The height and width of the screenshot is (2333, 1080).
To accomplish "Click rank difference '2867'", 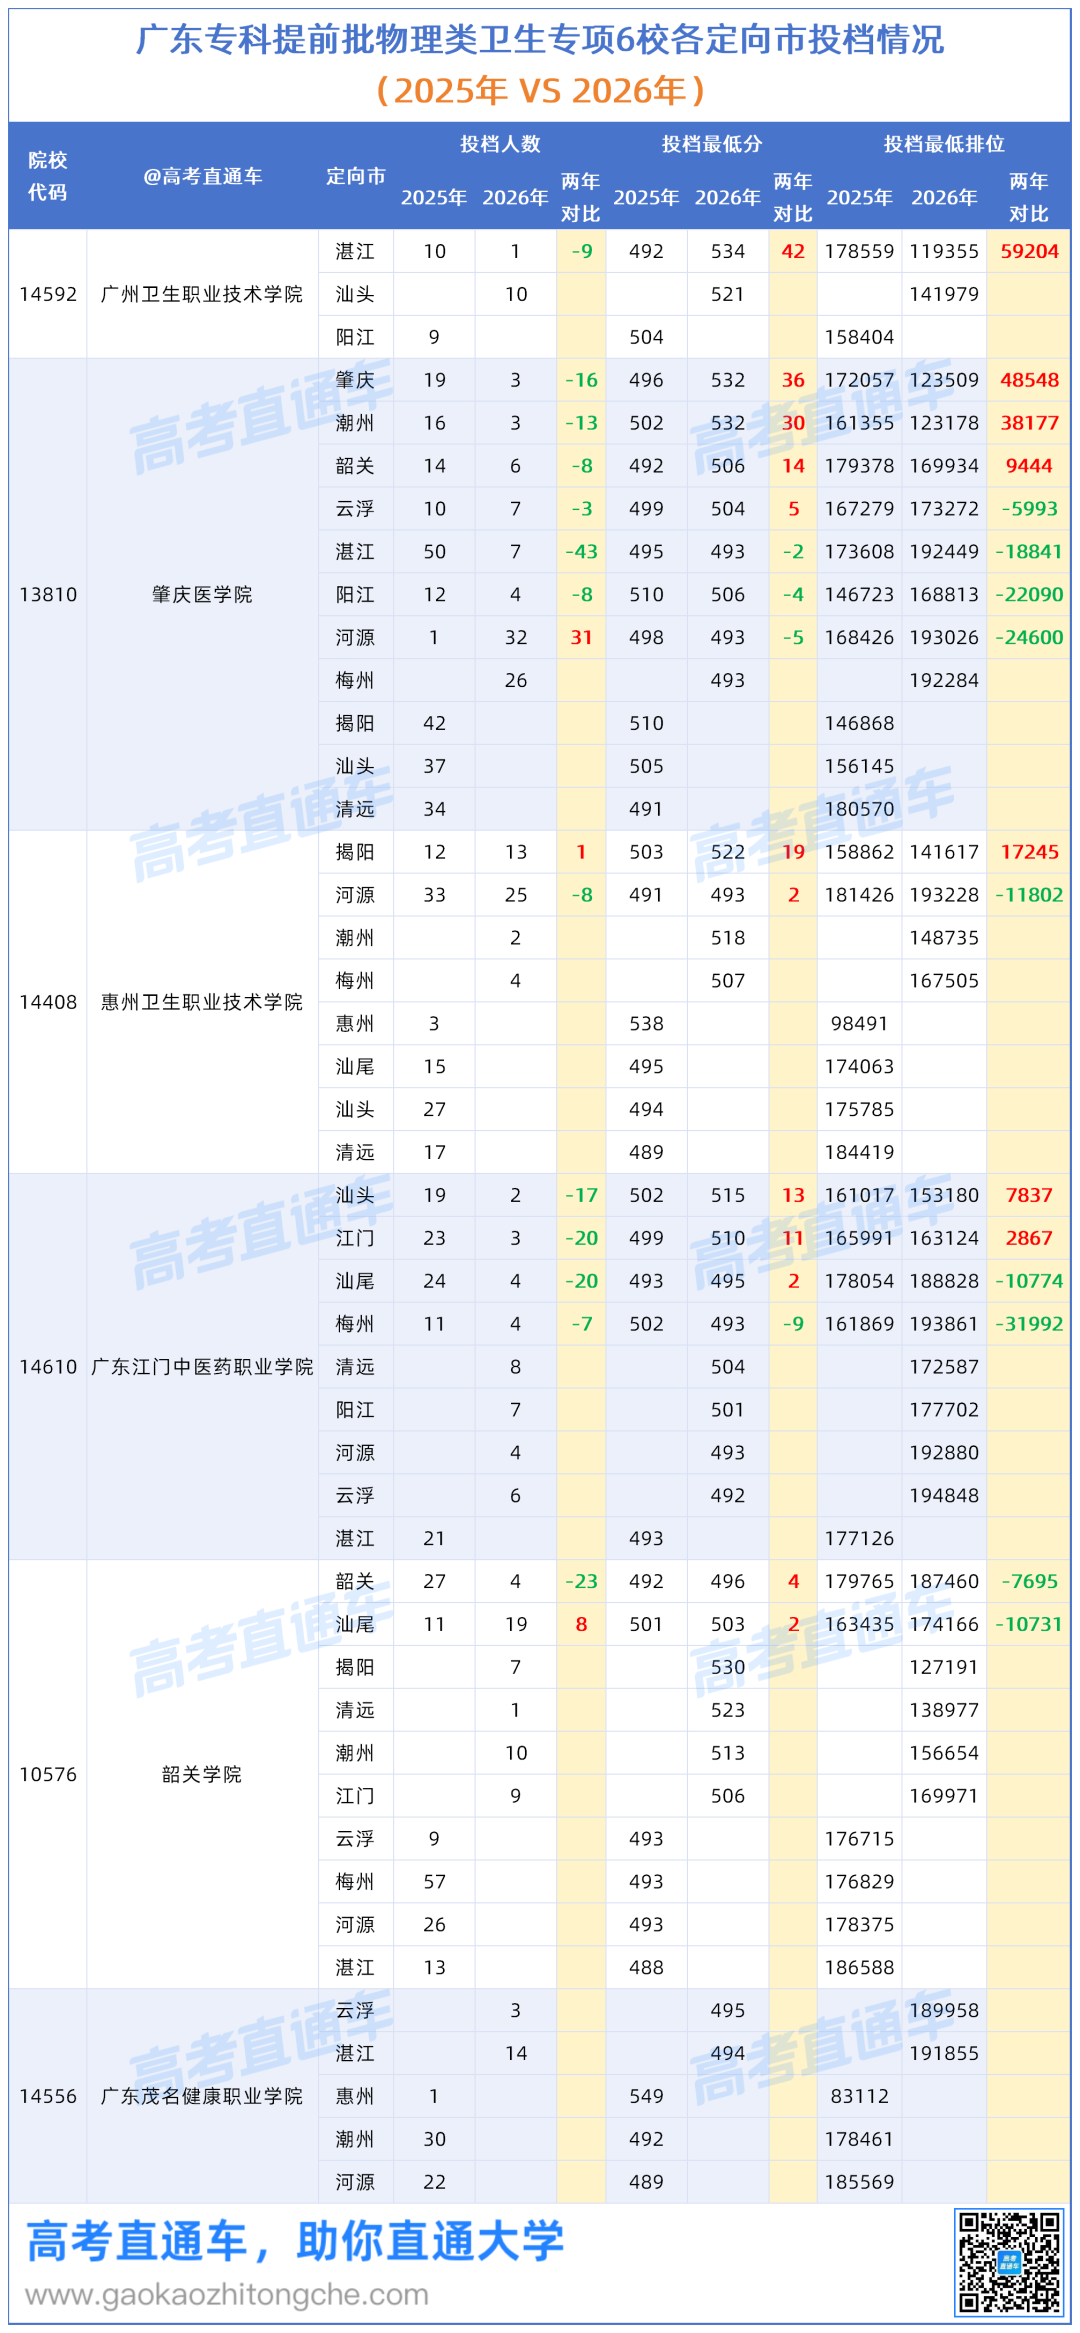I will (1029, 1238).
